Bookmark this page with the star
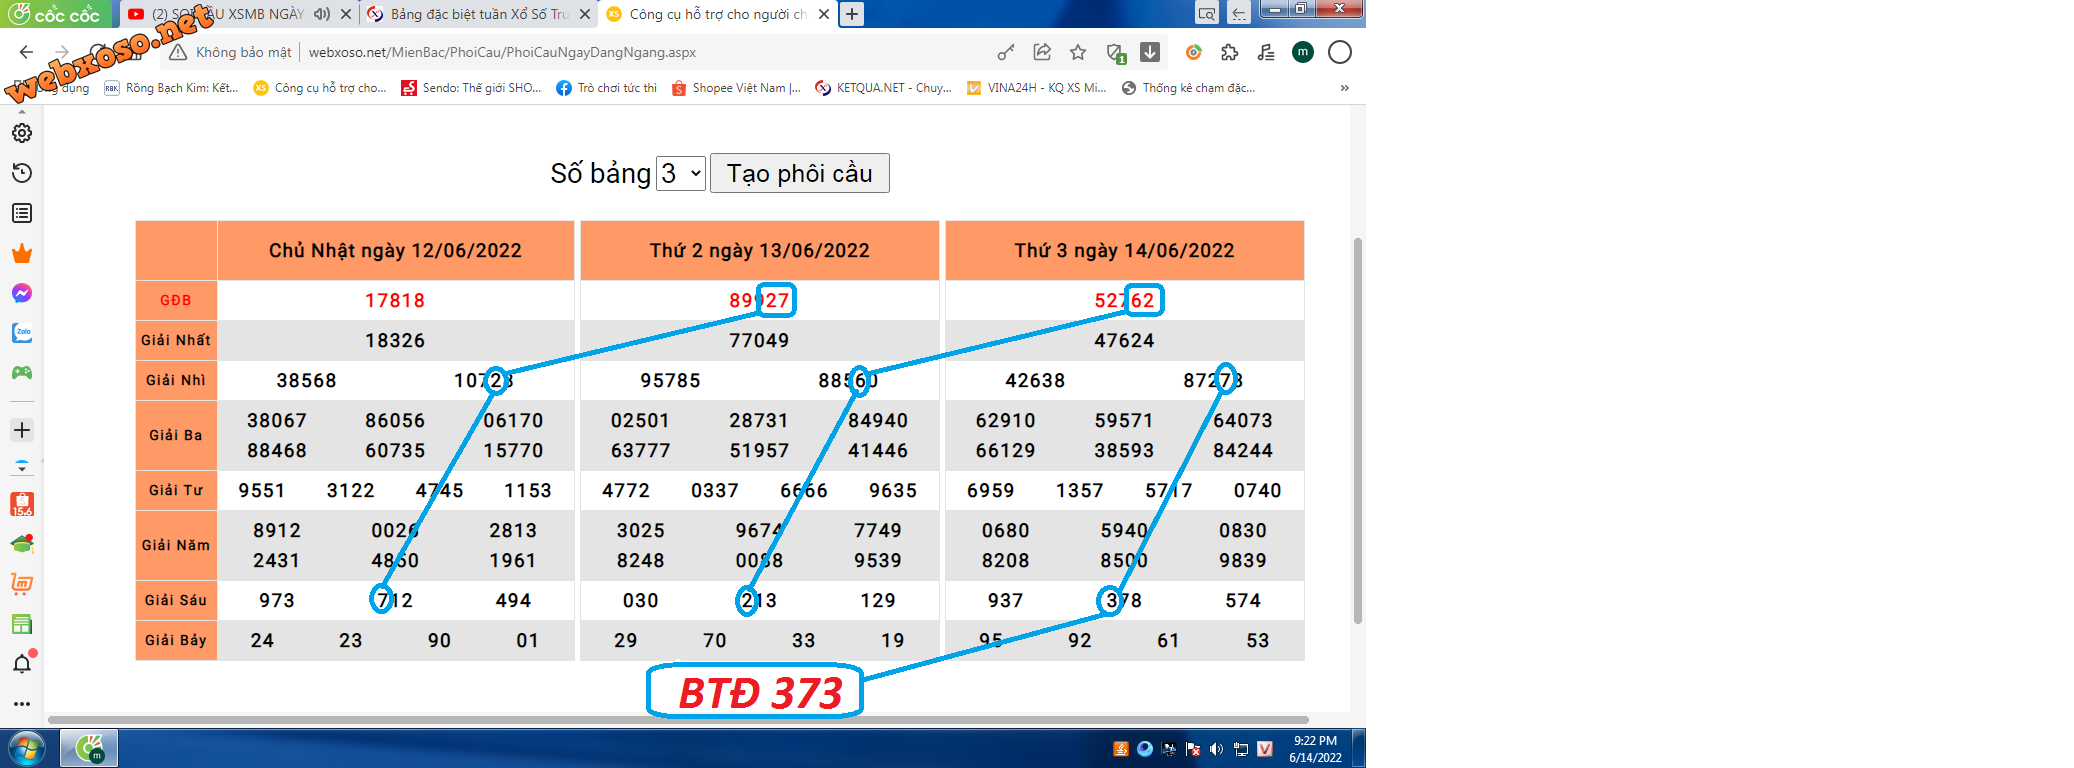 click(x=1078, y=52)
